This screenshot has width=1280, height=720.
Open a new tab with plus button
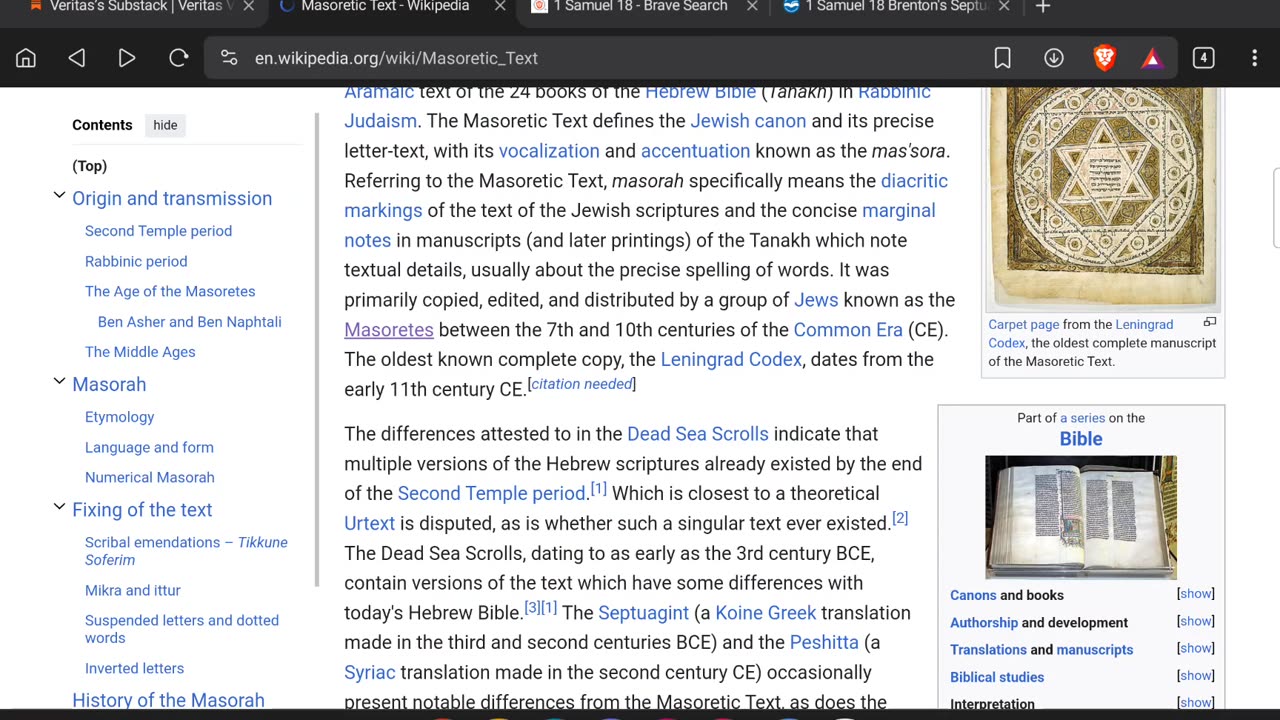tap(1043, 7)
